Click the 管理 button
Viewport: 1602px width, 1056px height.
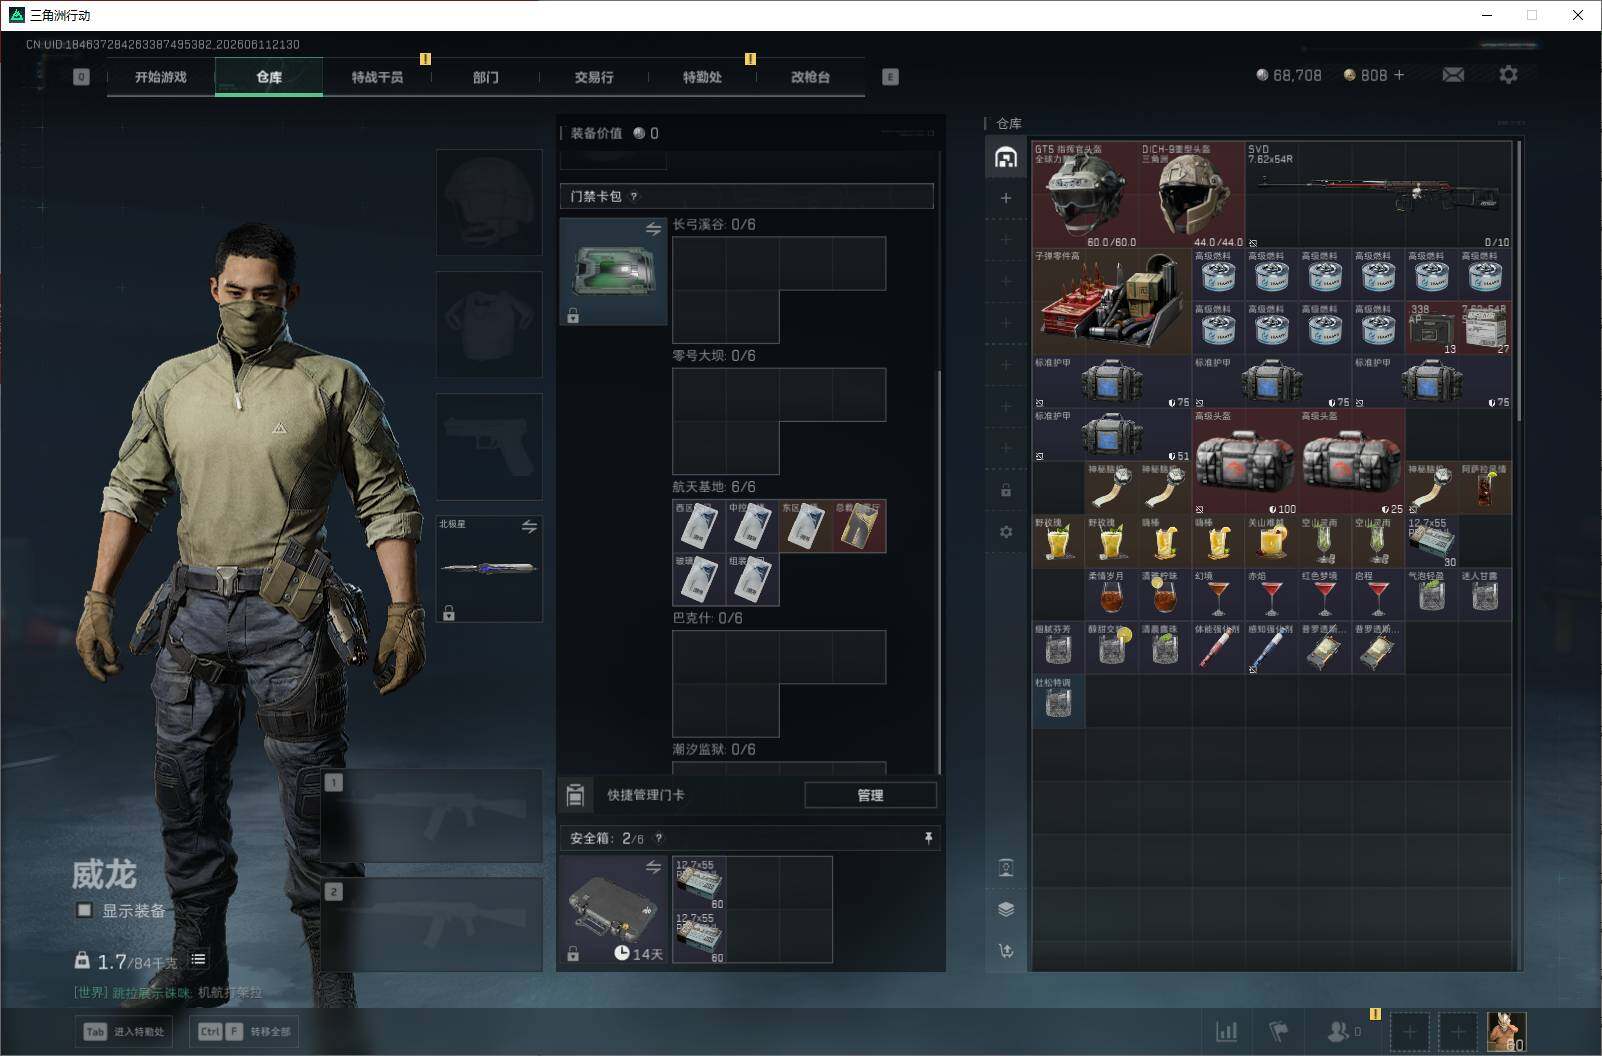click(870, 795)
